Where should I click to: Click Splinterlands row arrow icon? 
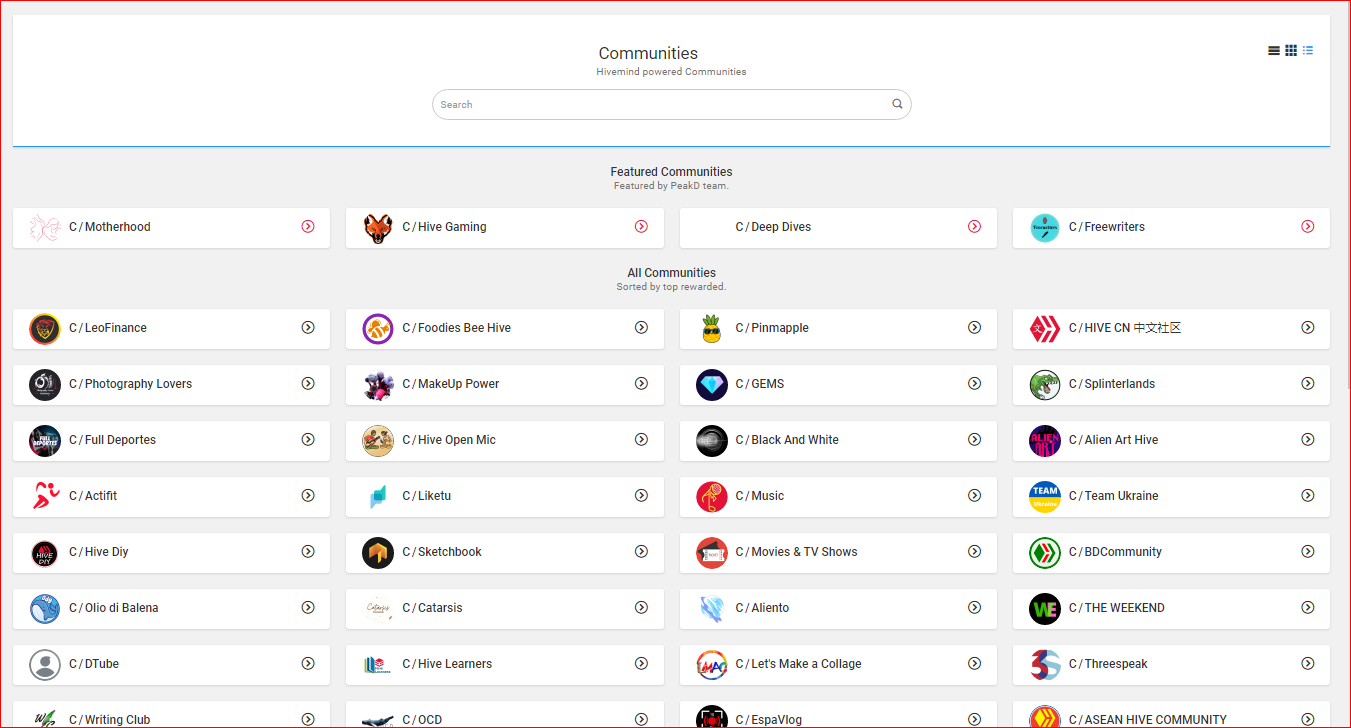click(x=1307, y=384)
